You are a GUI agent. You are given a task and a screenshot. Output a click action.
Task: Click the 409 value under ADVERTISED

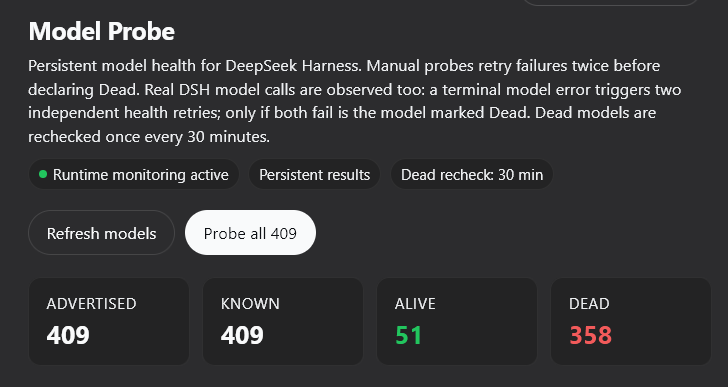tap(68, 335)
